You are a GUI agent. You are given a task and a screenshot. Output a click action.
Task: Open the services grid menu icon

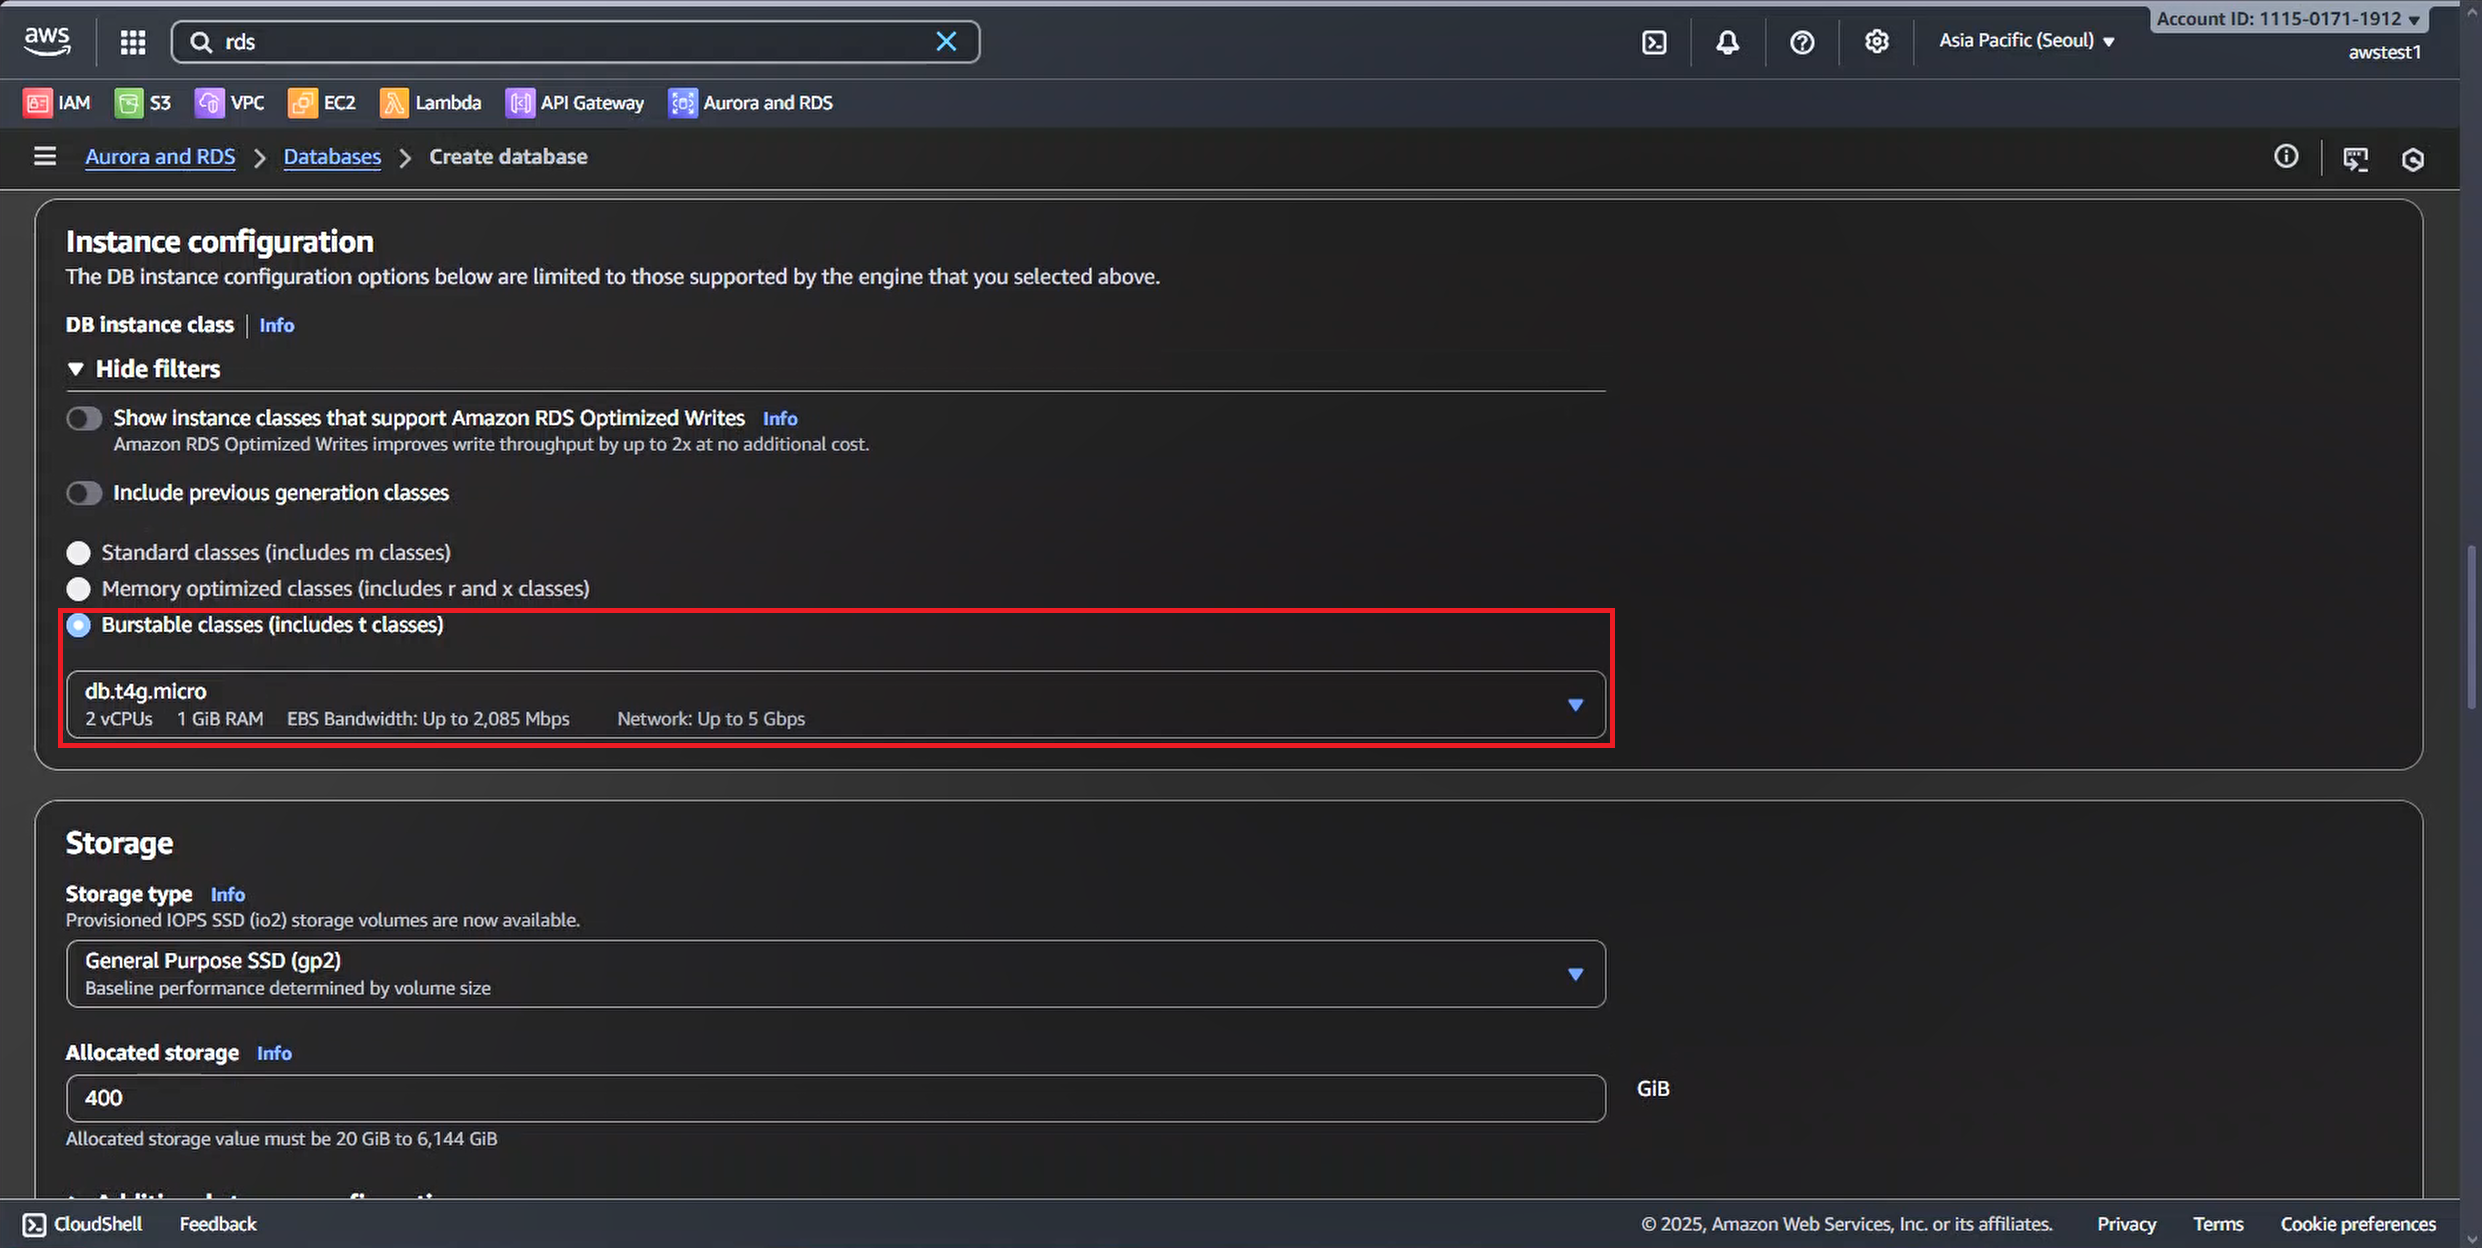click(x=133, y=42)
